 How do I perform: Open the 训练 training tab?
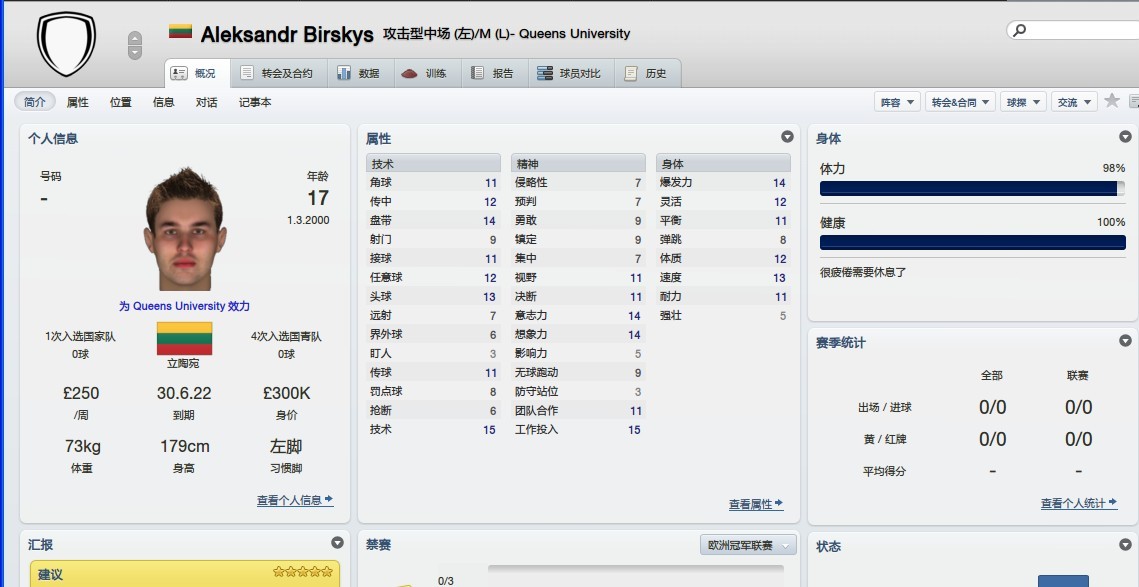pos(427,73)
